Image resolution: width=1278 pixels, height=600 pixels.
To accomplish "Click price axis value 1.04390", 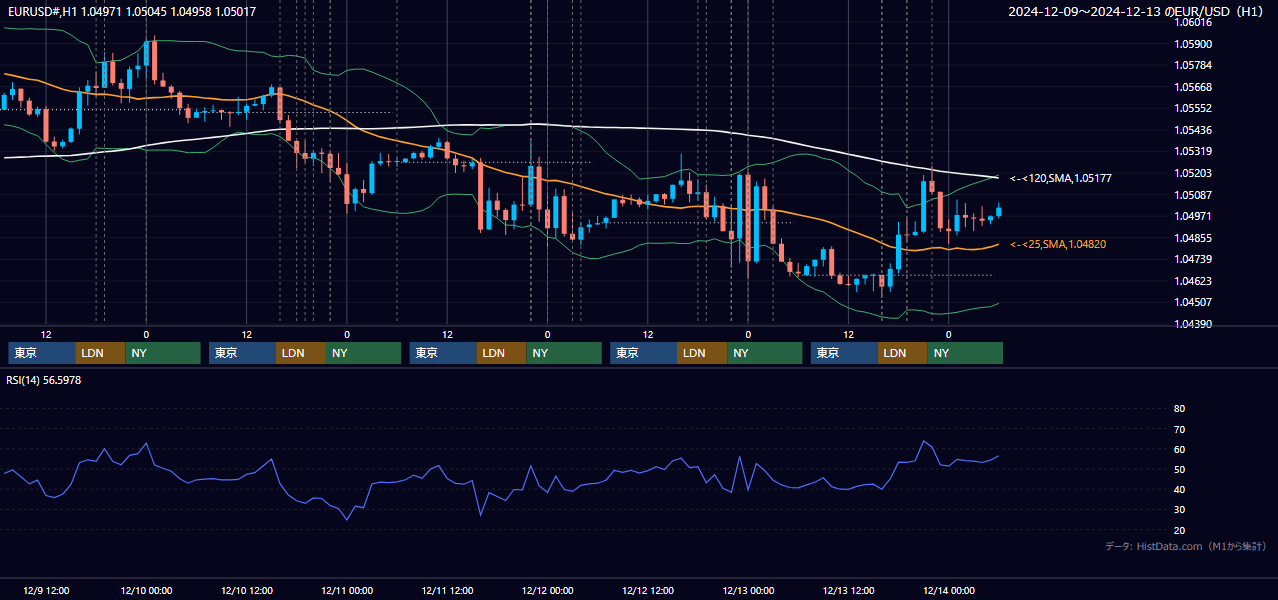I will (x=1192, y=324).
